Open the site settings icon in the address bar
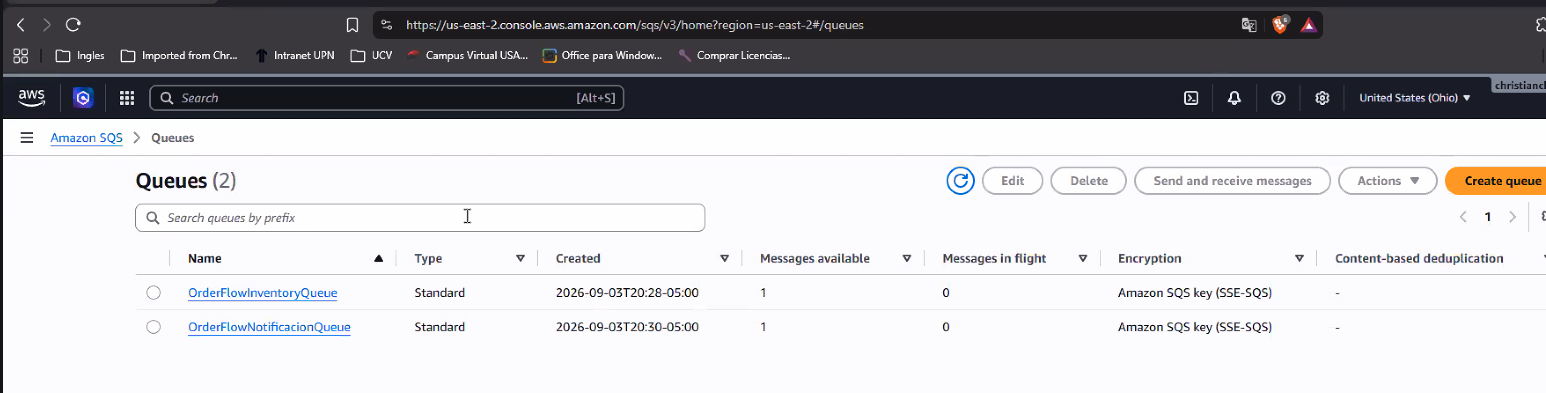This screenshot has width=1546, height=393. click(387, 25)
